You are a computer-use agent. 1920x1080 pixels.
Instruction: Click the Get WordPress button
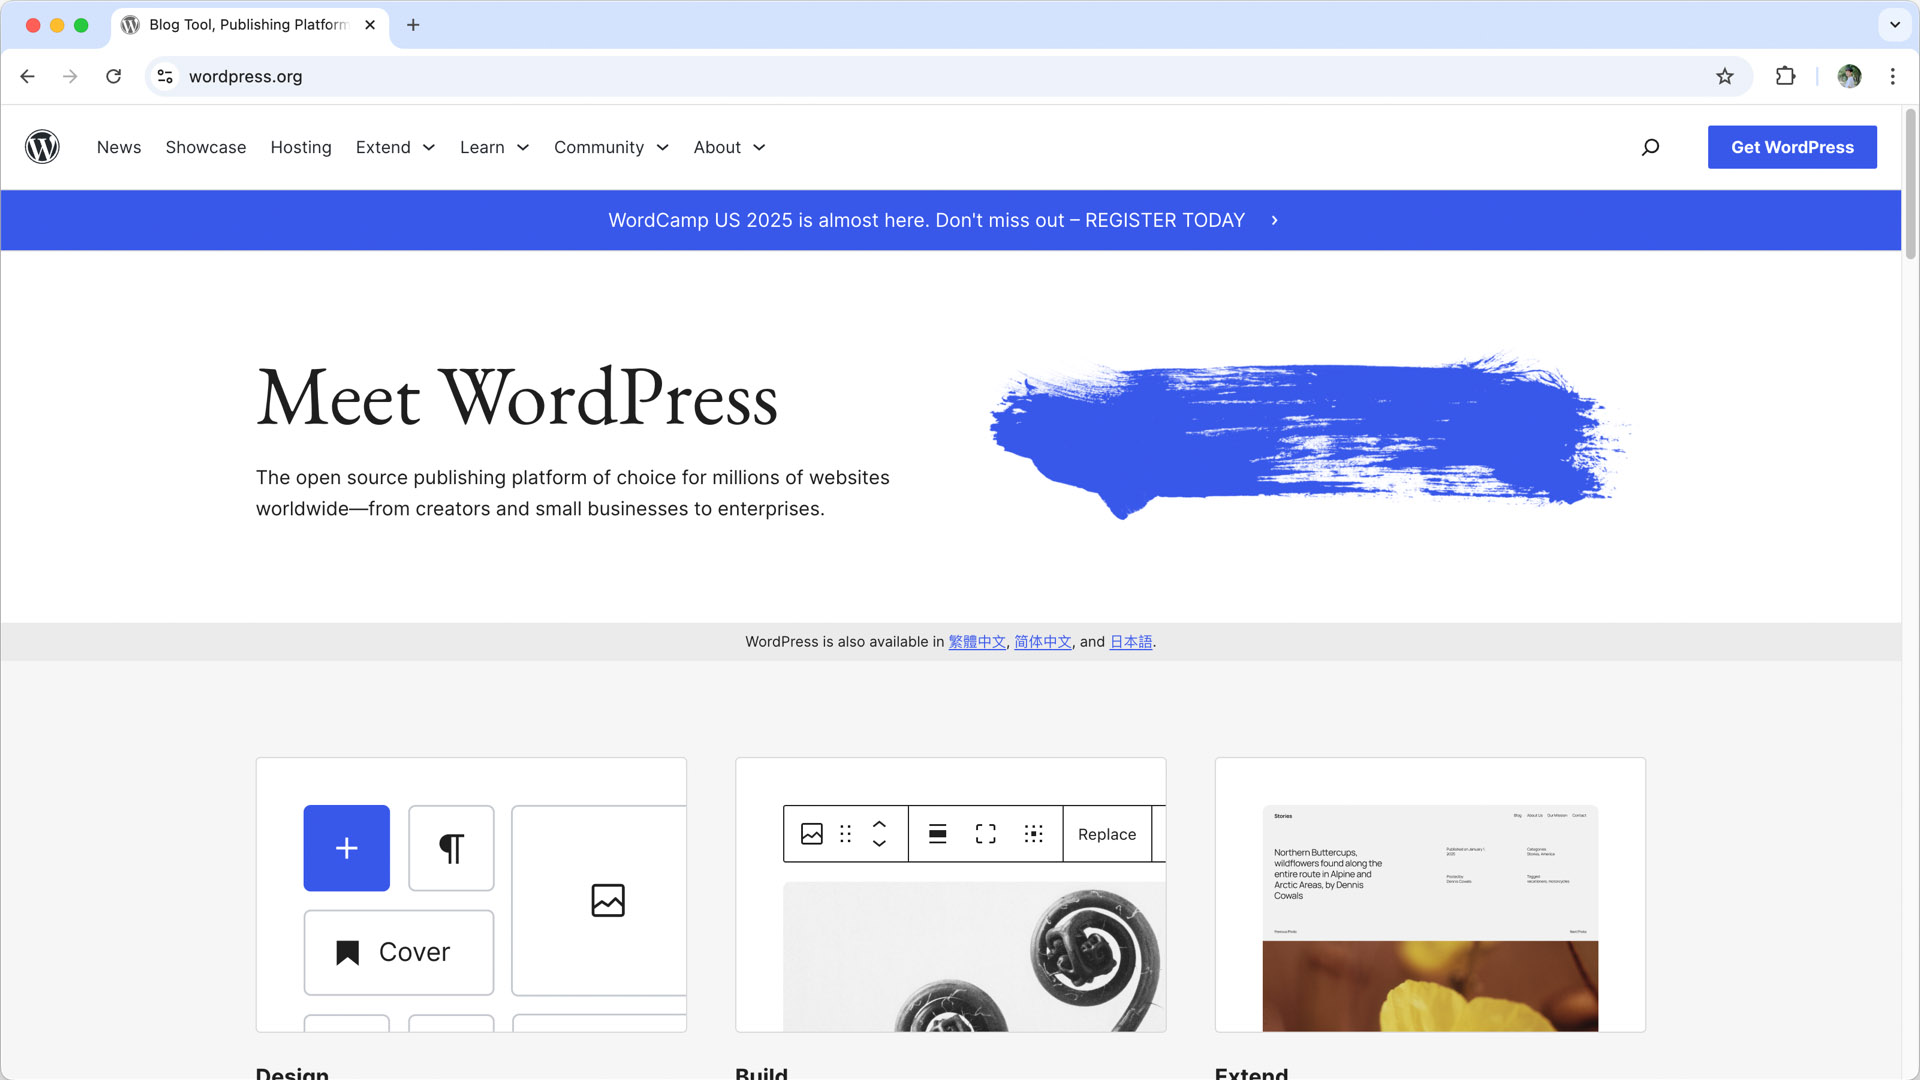1792,147
